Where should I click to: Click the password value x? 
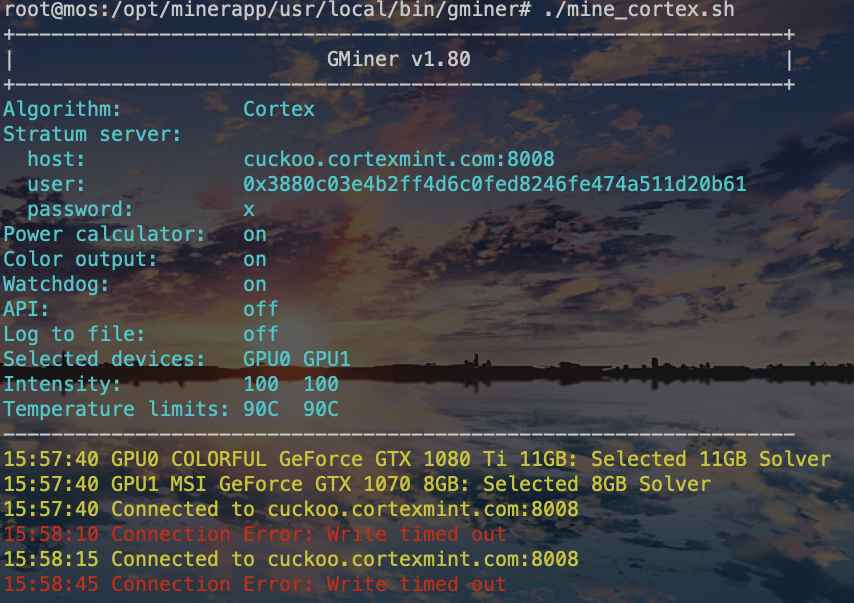[x=249, y=210]
